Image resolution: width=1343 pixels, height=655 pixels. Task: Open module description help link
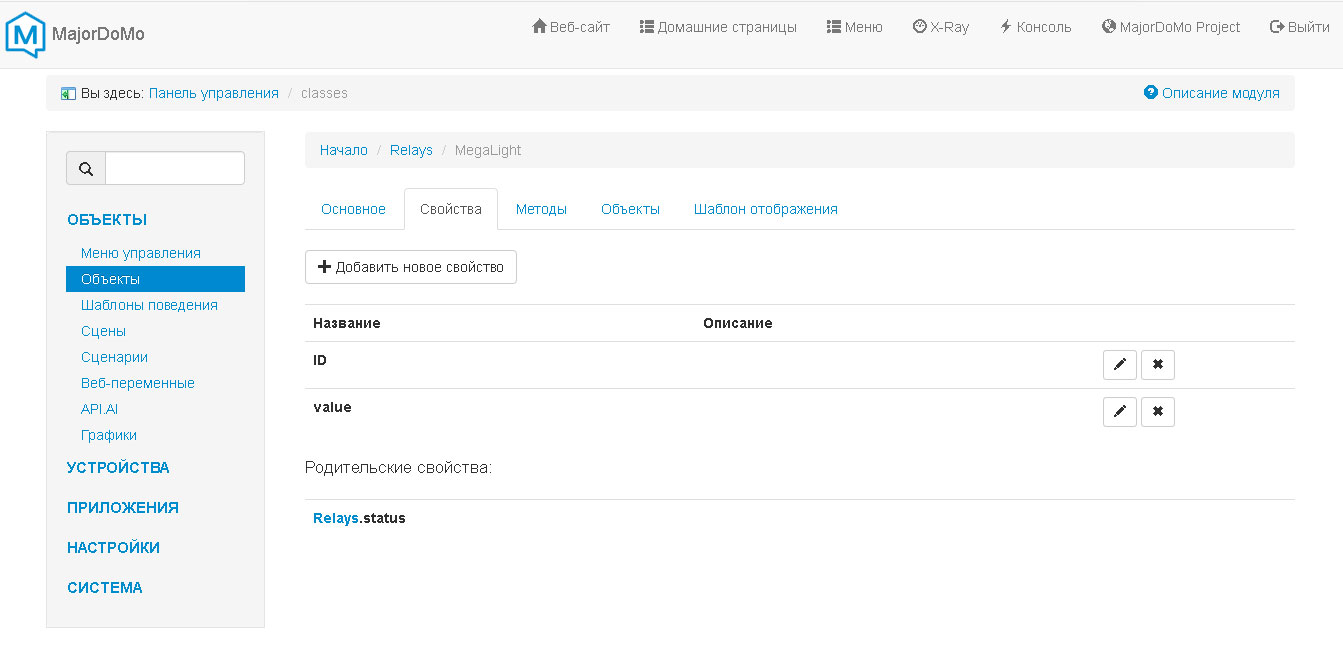point(1211,93)
